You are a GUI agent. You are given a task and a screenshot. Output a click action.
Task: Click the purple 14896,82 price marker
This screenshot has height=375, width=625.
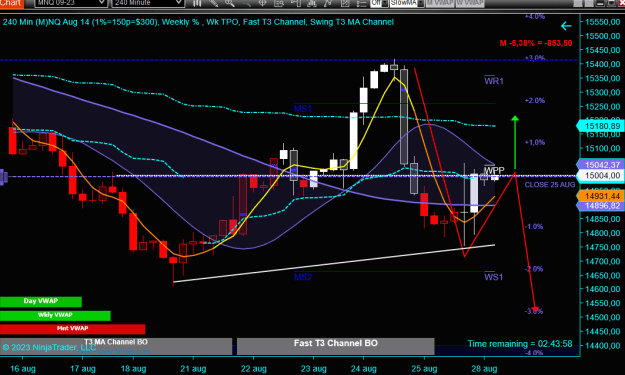point(601,206)
